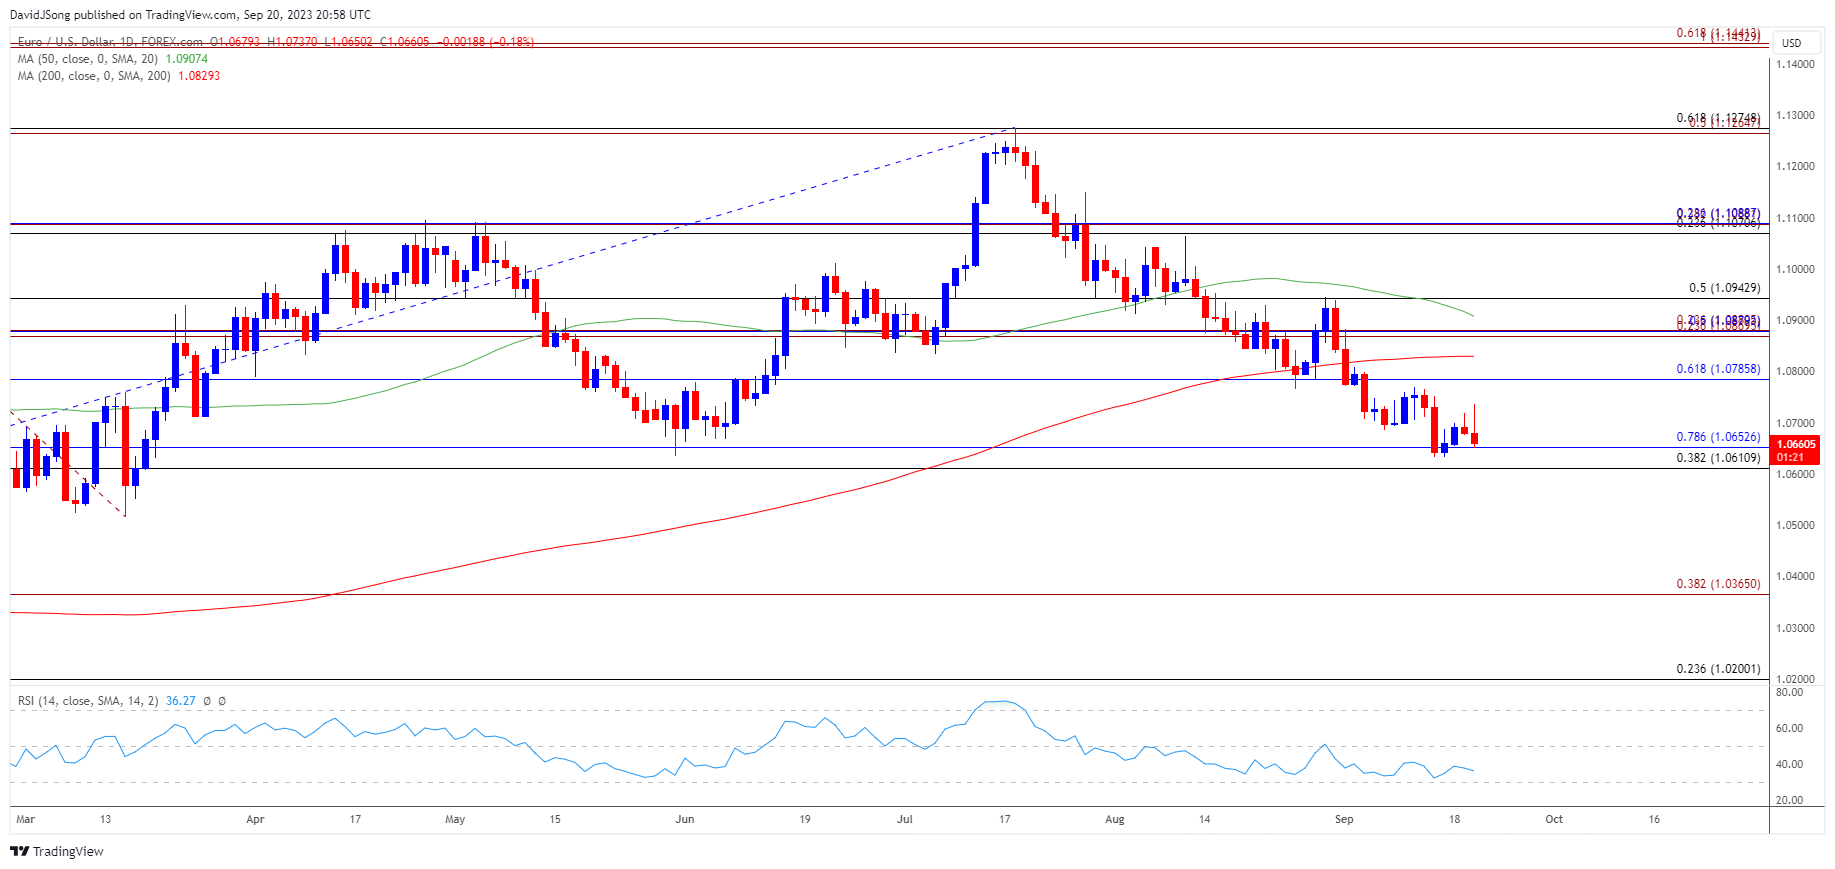Screen dimensions: 1835x869
Task: Click the 1.10000 price axis label
Action: coord(1795,269)
